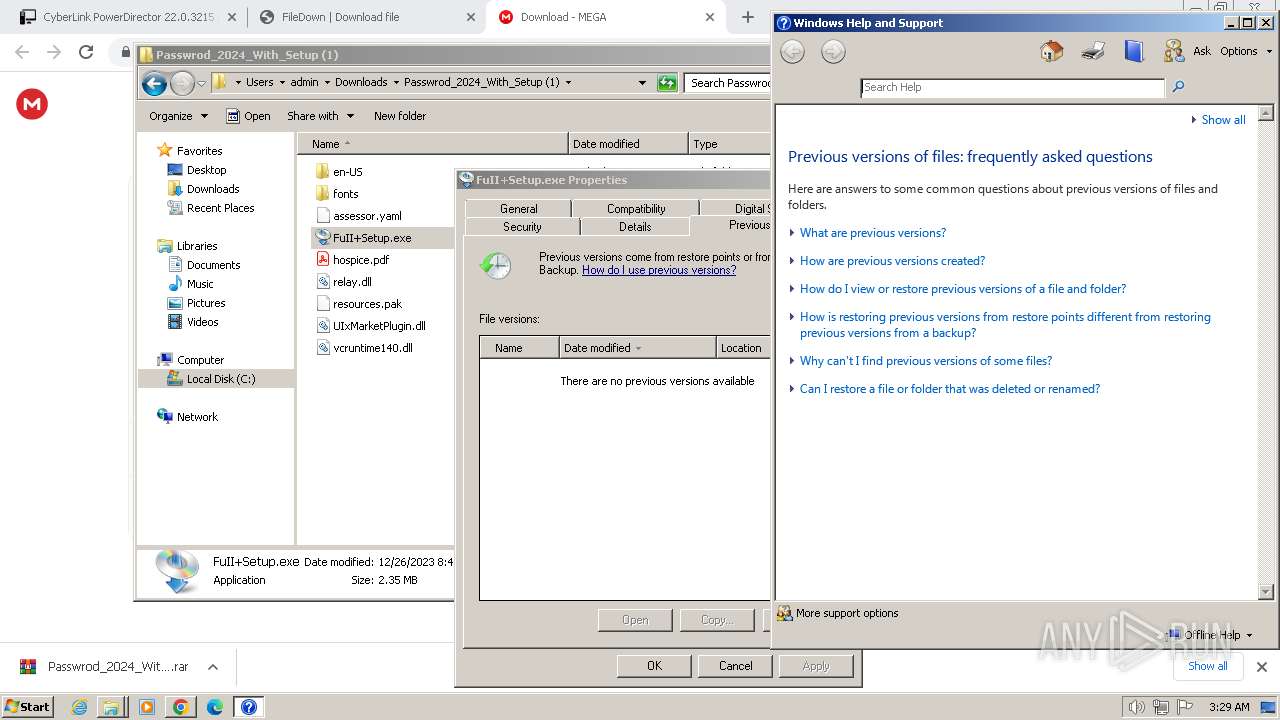
Task: Close the FileDown tab
Action: tap(471, 17)
